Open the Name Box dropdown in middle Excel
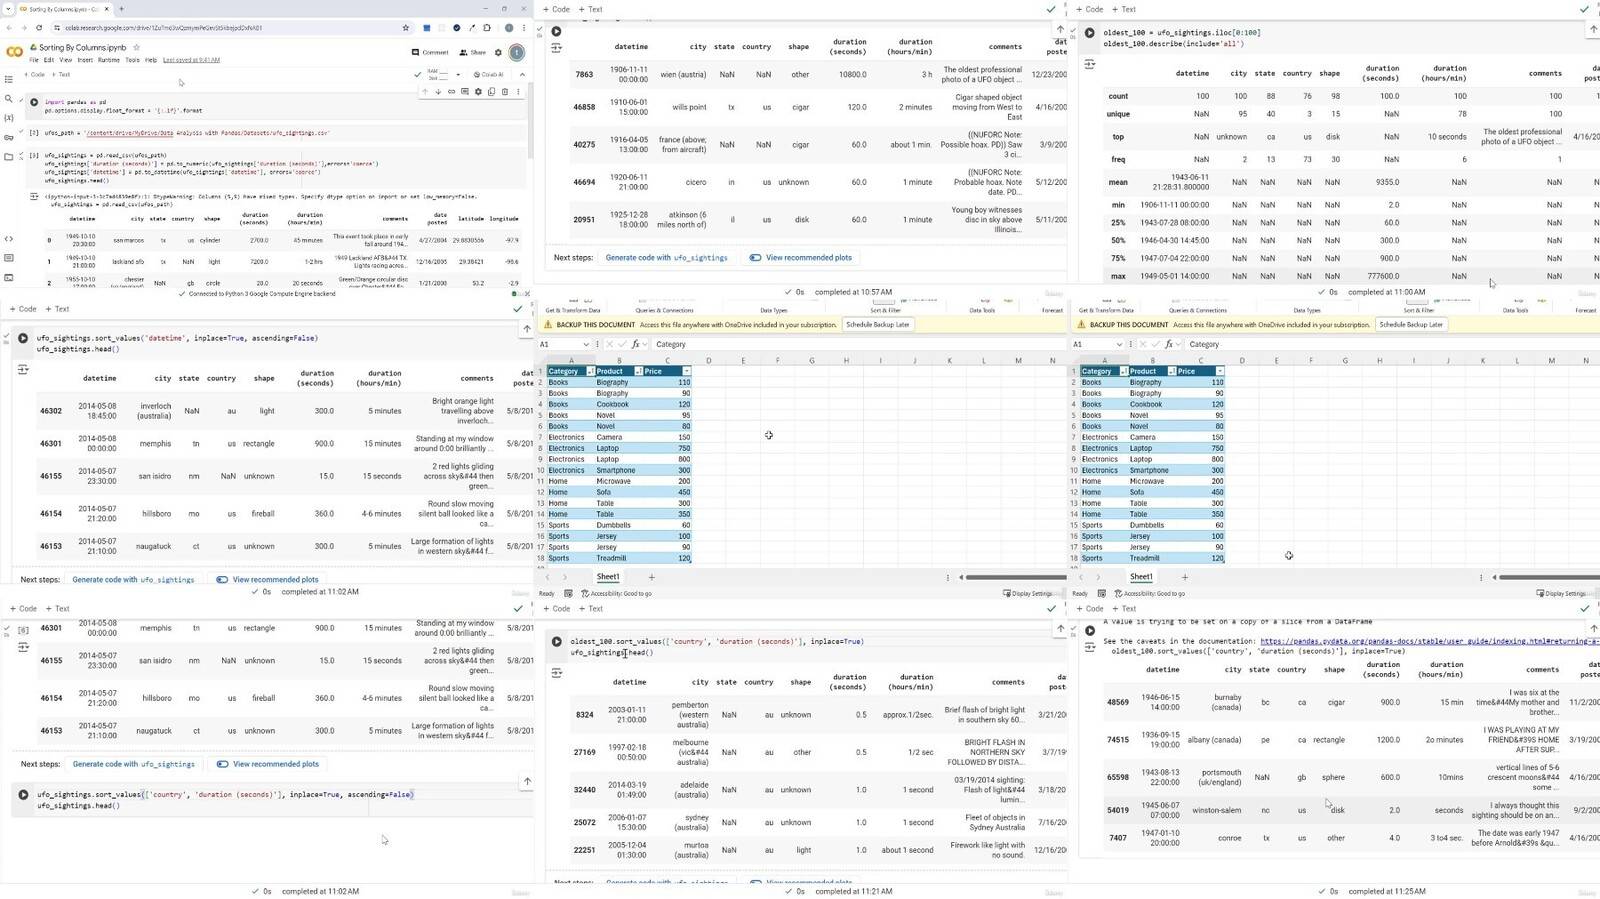Screen dimensions: 1600x899 586,344
